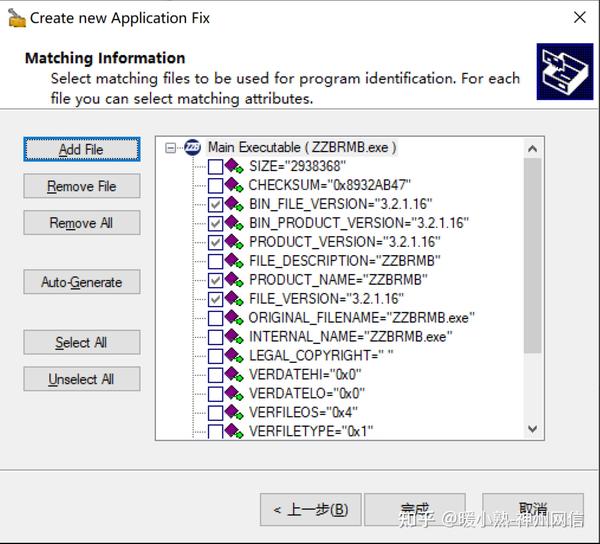The width and height of the screenshot is (600, 544).
Task: Click the Select All button
Action: [82, 342]
